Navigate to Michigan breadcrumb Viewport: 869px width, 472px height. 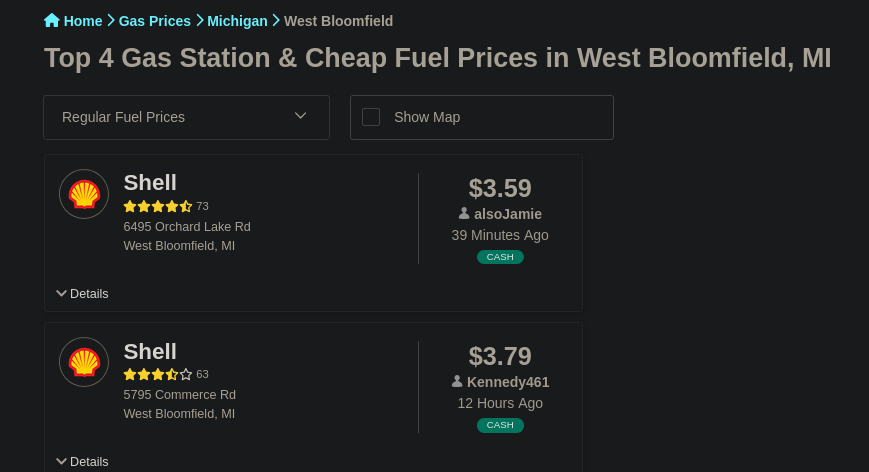point(237,21)
